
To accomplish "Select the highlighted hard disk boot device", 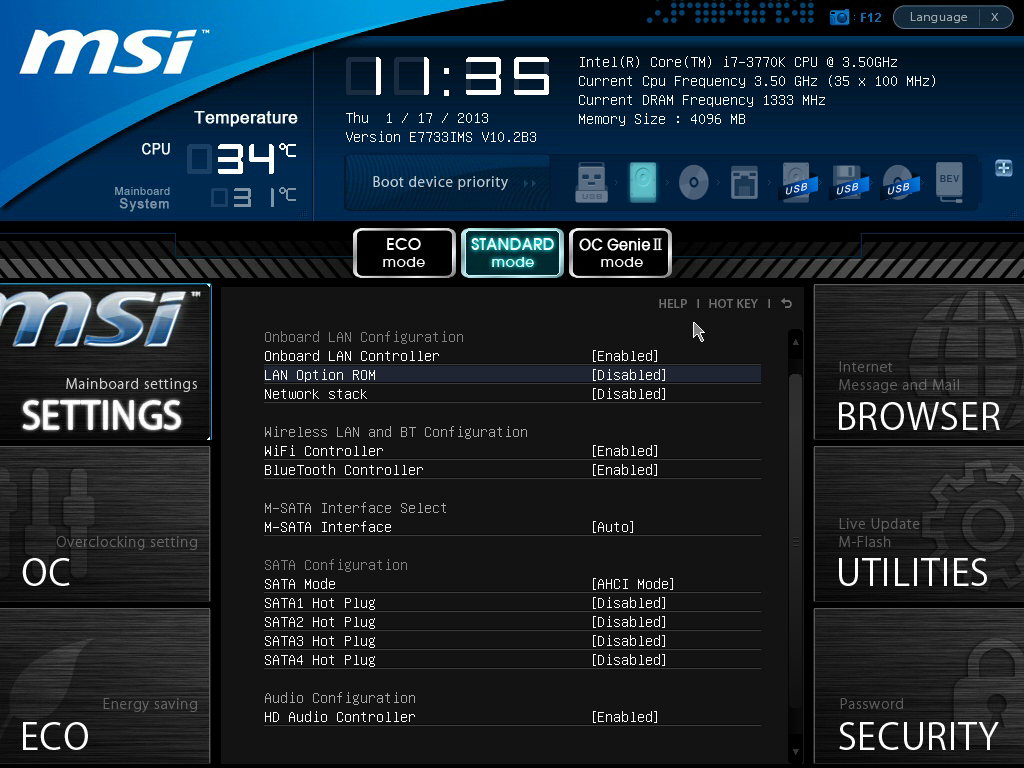I will [x=643, y=182].
